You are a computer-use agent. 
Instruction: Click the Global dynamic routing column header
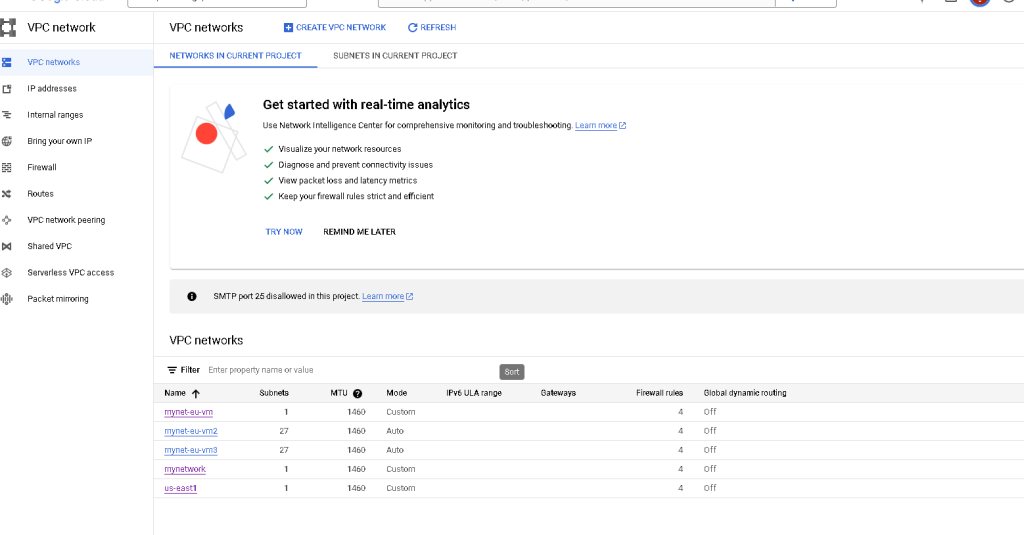(x=745, y=393)
